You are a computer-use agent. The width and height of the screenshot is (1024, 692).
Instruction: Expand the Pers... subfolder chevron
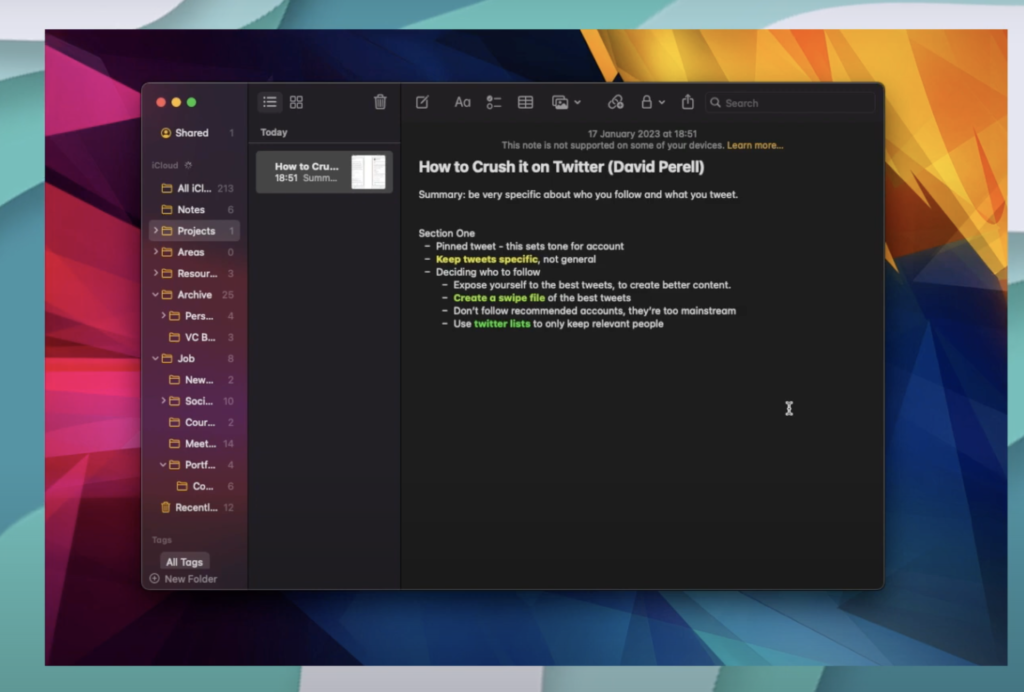pos(163,315)
